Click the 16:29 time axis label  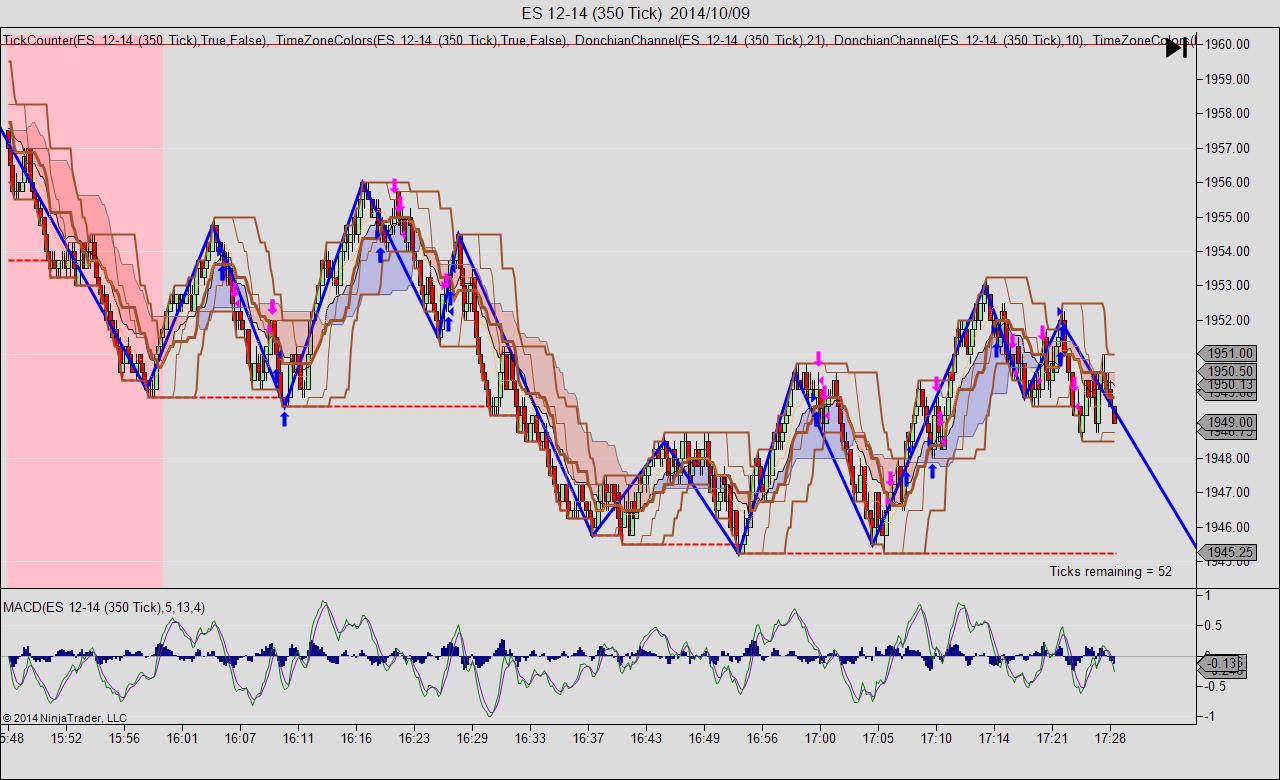(472, 738)
